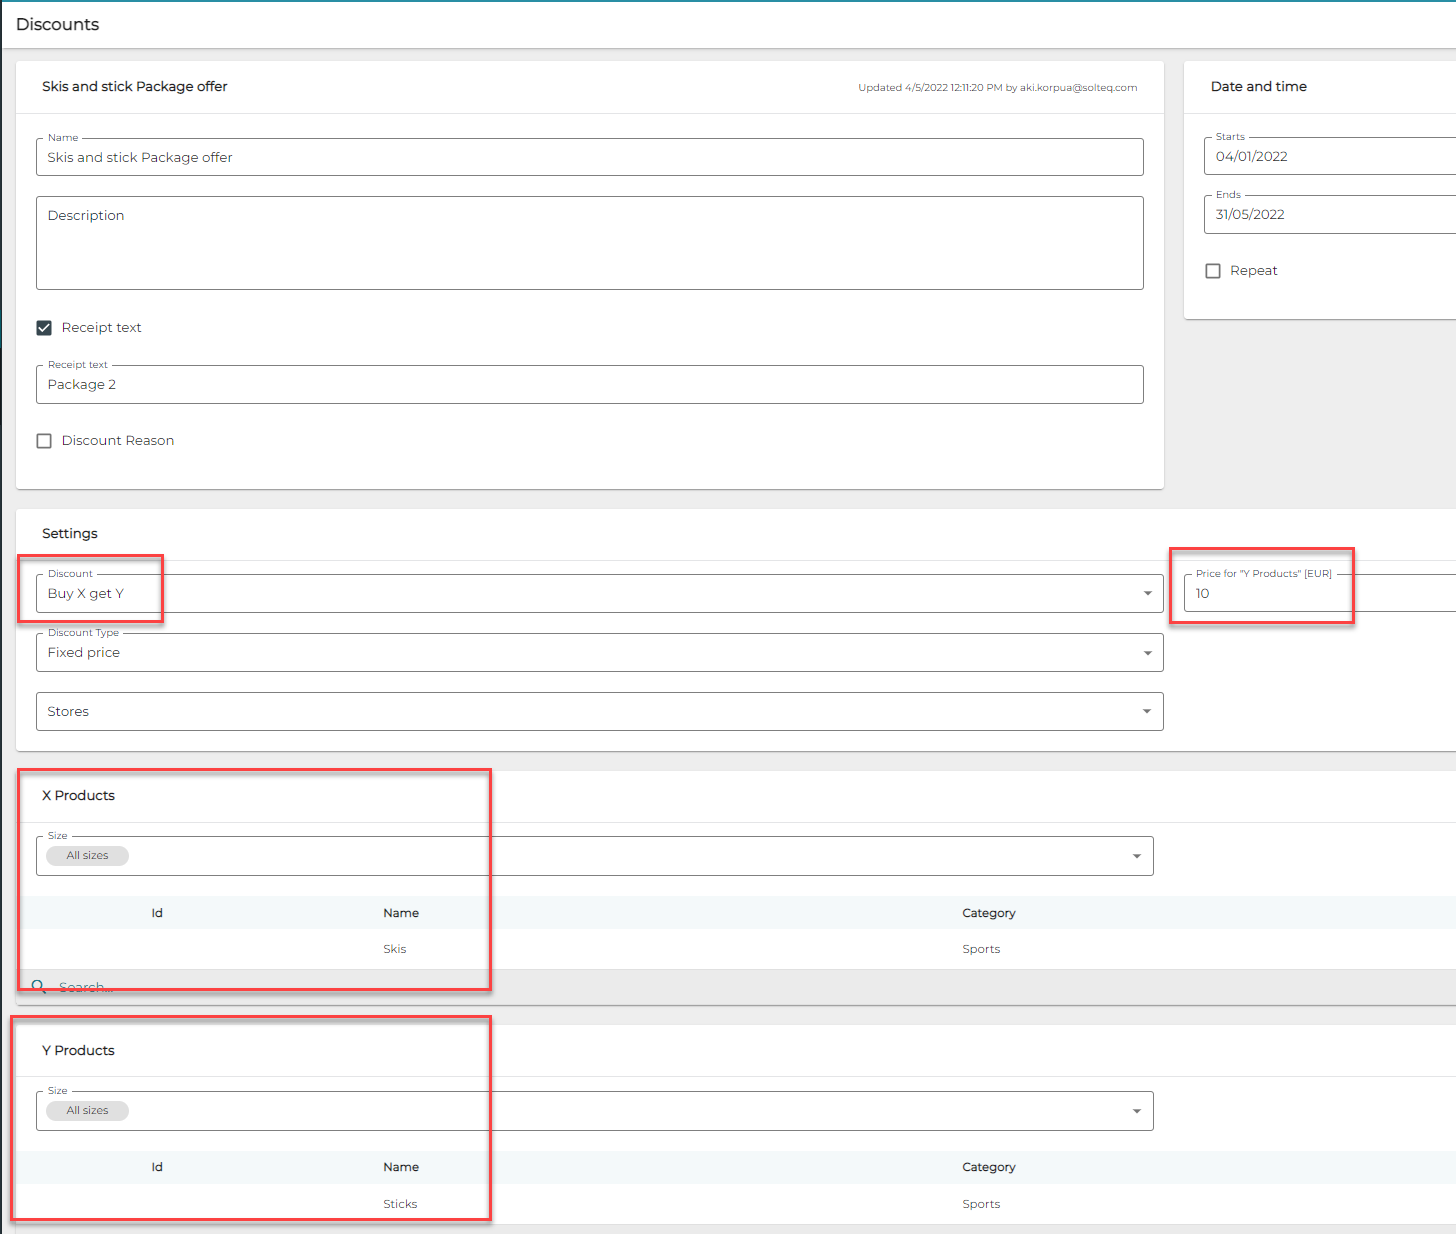
Task: Sort Y Products by Name column header
Action: pos(401,1167)
